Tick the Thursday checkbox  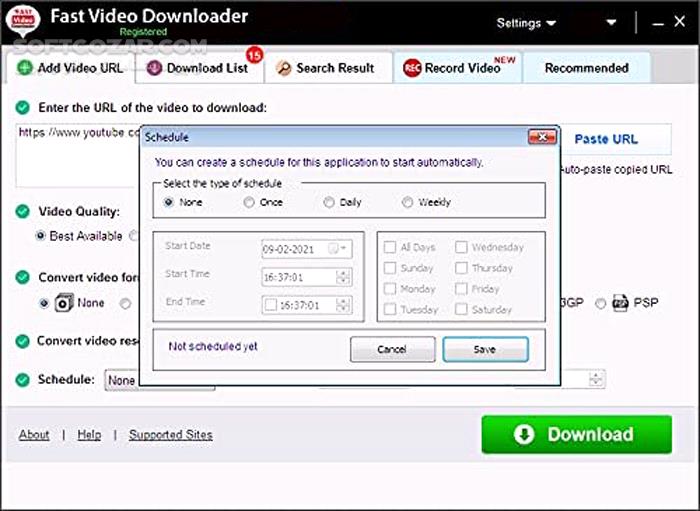[x=461, y=268]
